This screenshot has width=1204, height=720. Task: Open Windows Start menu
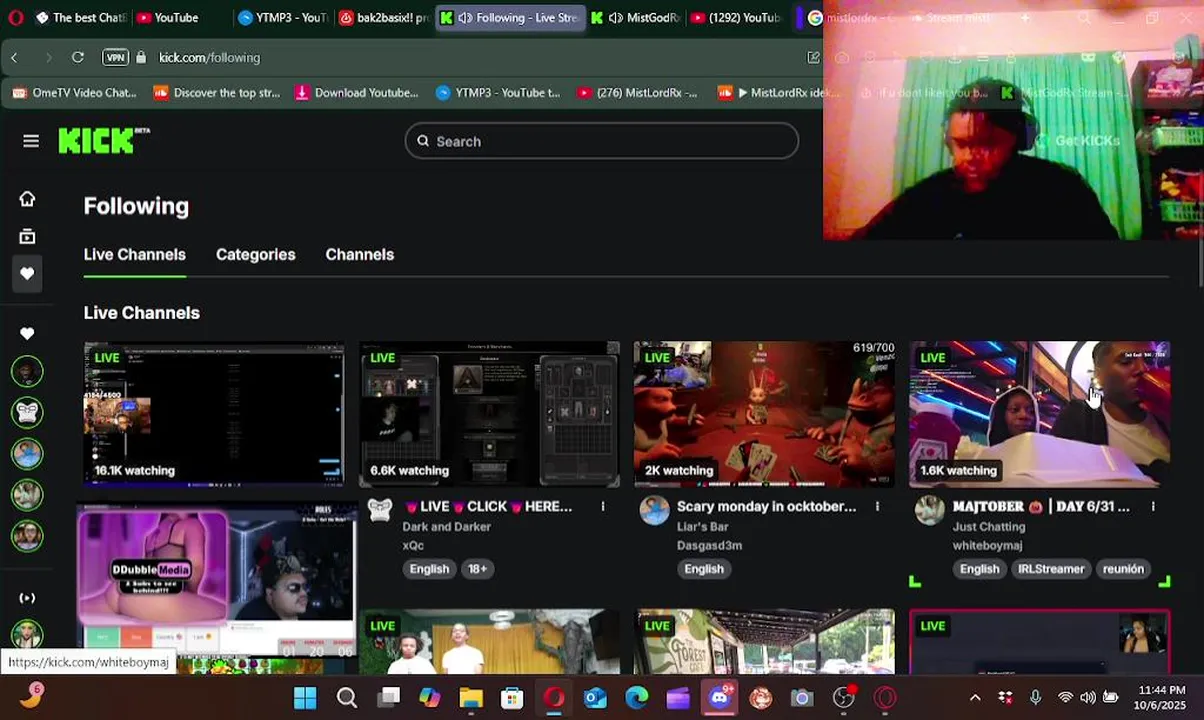tap(305, 698)
